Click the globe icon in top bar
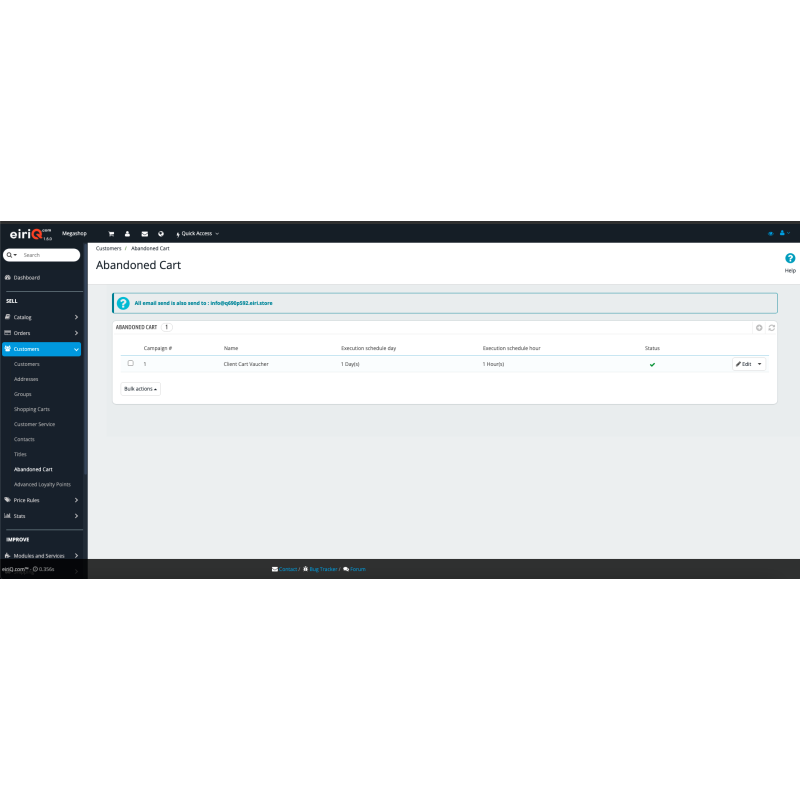 [161, 233]
